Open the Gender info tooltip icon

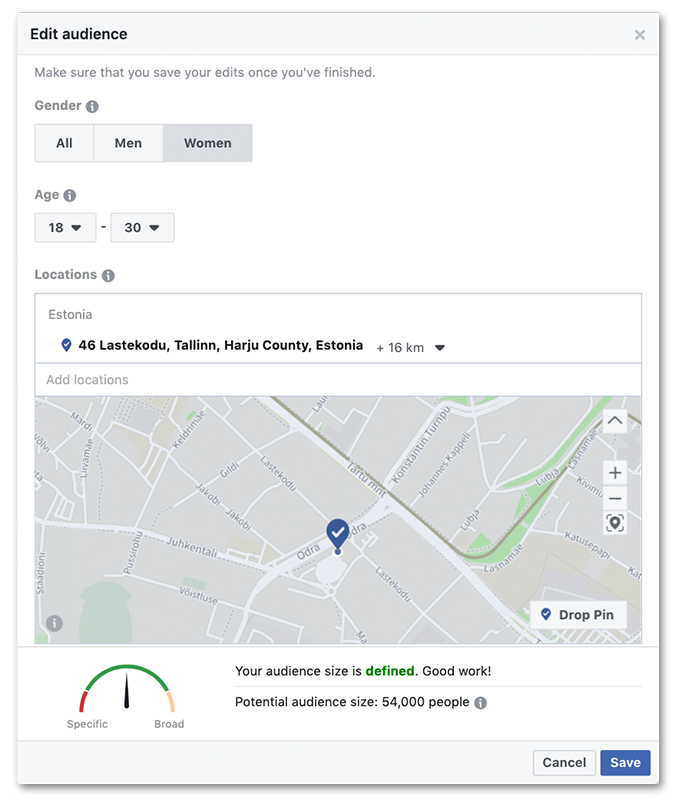click(92, 106)
